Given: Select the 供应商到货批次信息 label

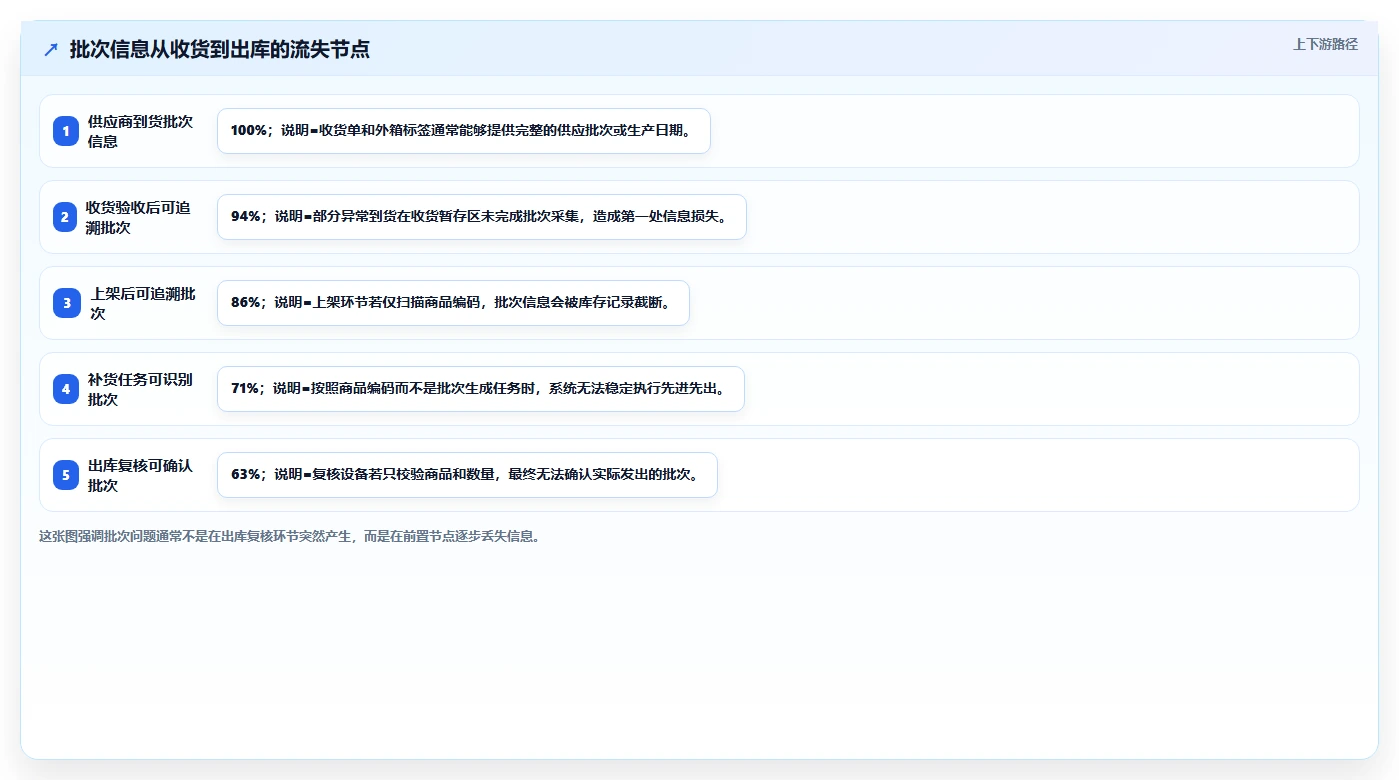Looking at the screenshot, I should click(x=140, y=131).
